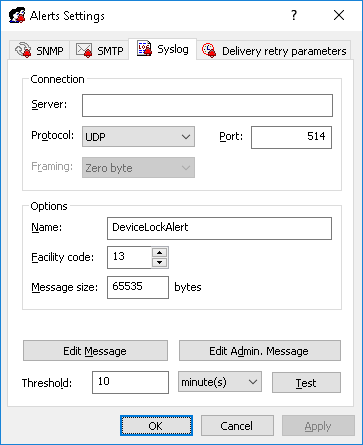The width and height of the screenshot is (363, 445).
Task: Click the disabled Framing Zero byte dropdown
Action: tap(138, 167)
